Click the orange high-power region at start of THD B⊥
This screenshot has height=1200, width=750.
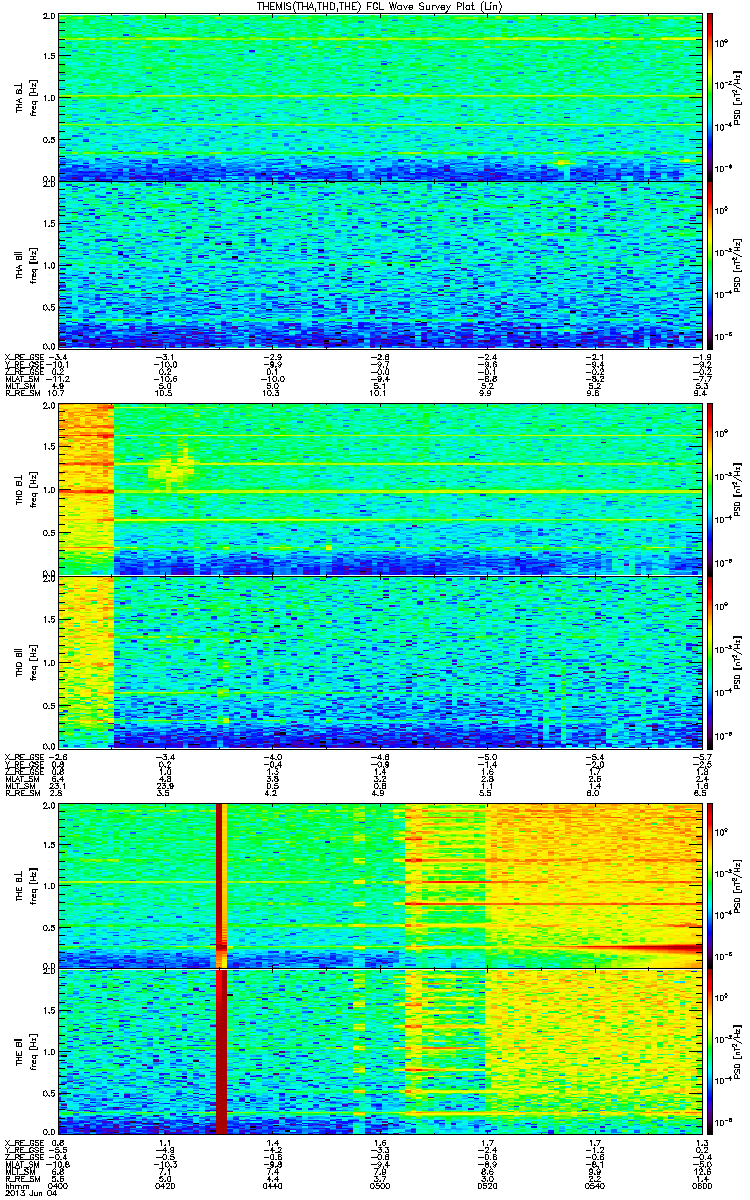click(86, 490)
